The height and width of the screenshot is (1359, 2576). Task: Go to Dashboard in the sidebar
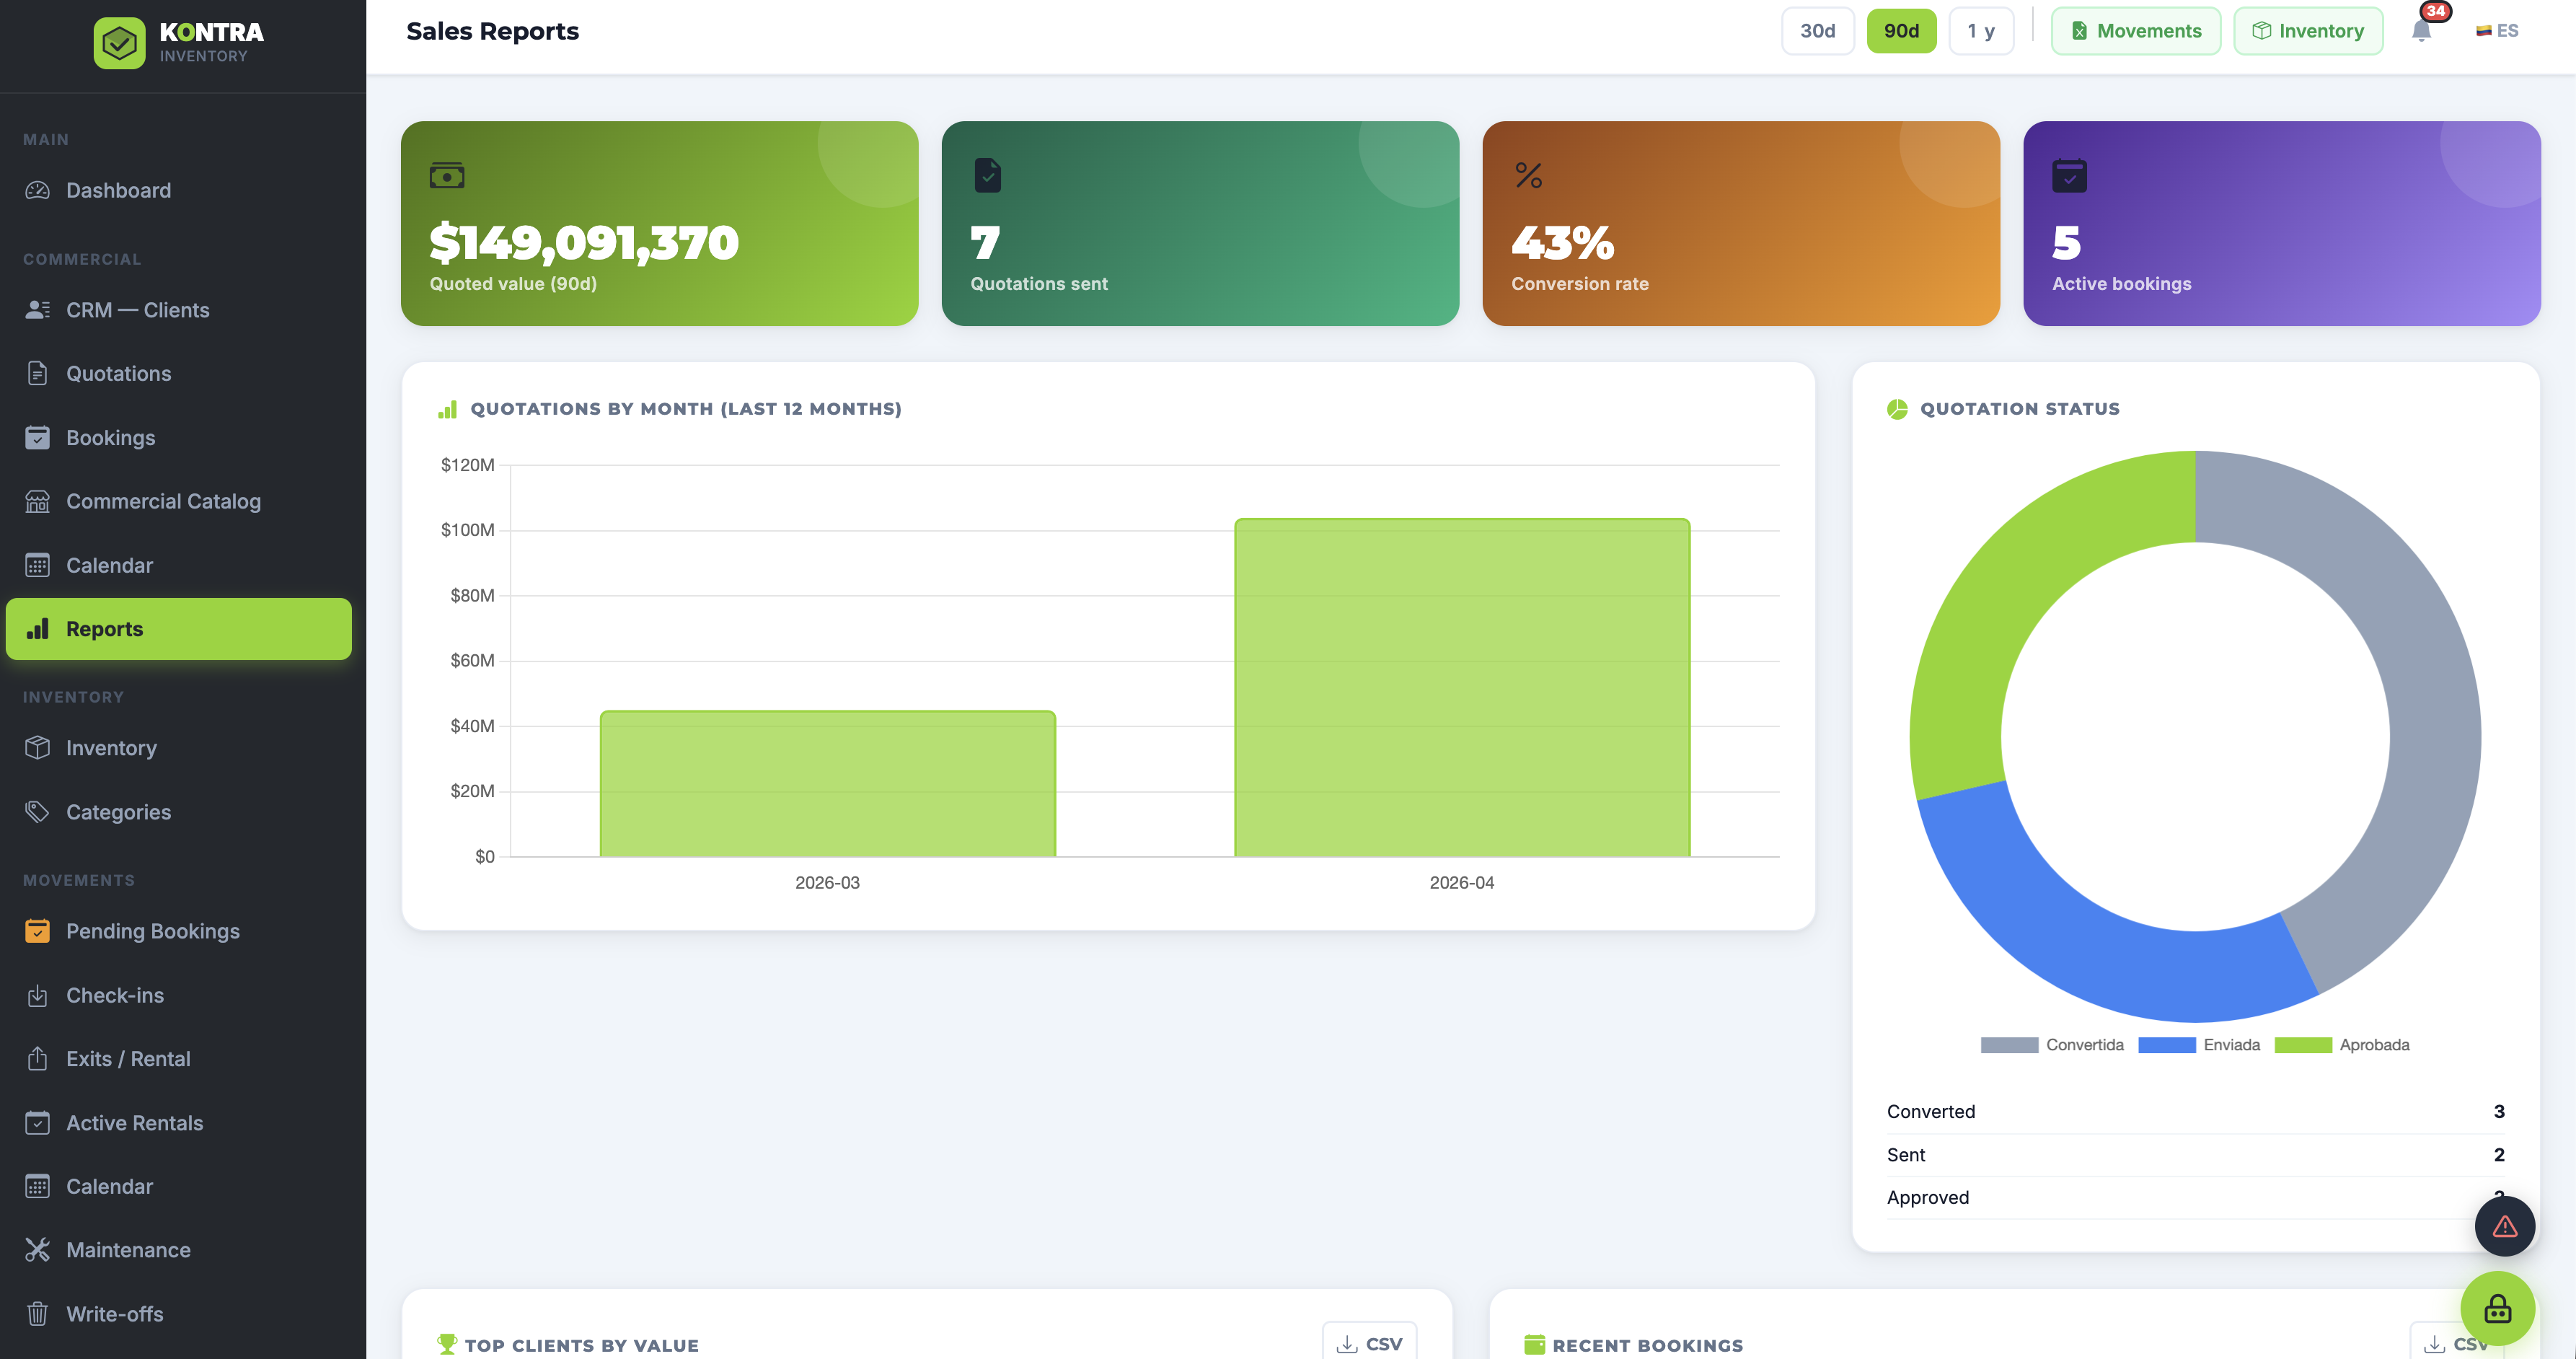[x=179, y=190]
